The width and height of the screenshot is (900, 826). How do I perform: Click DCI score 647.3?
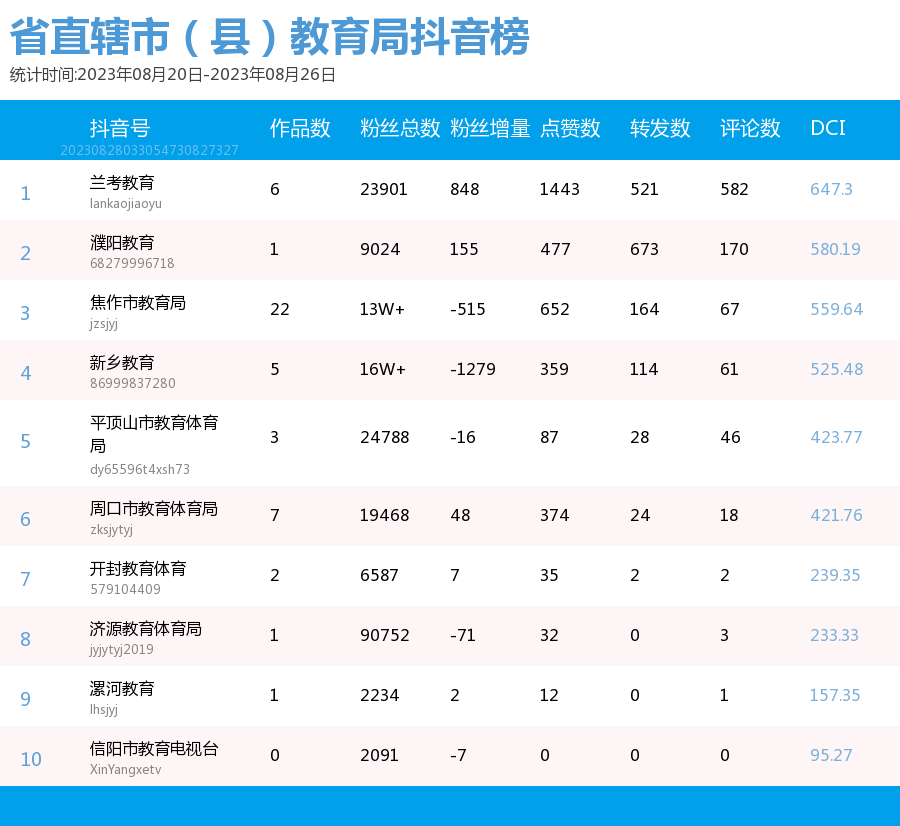coord(831,189)
